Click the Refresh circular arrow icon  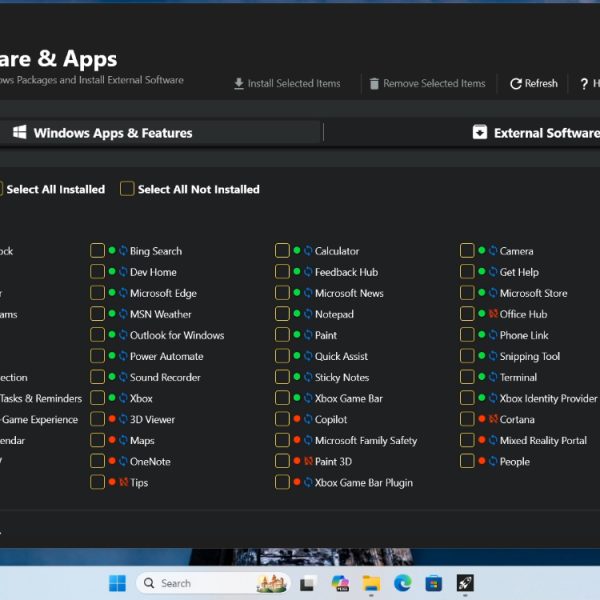(x=516, y=83)
